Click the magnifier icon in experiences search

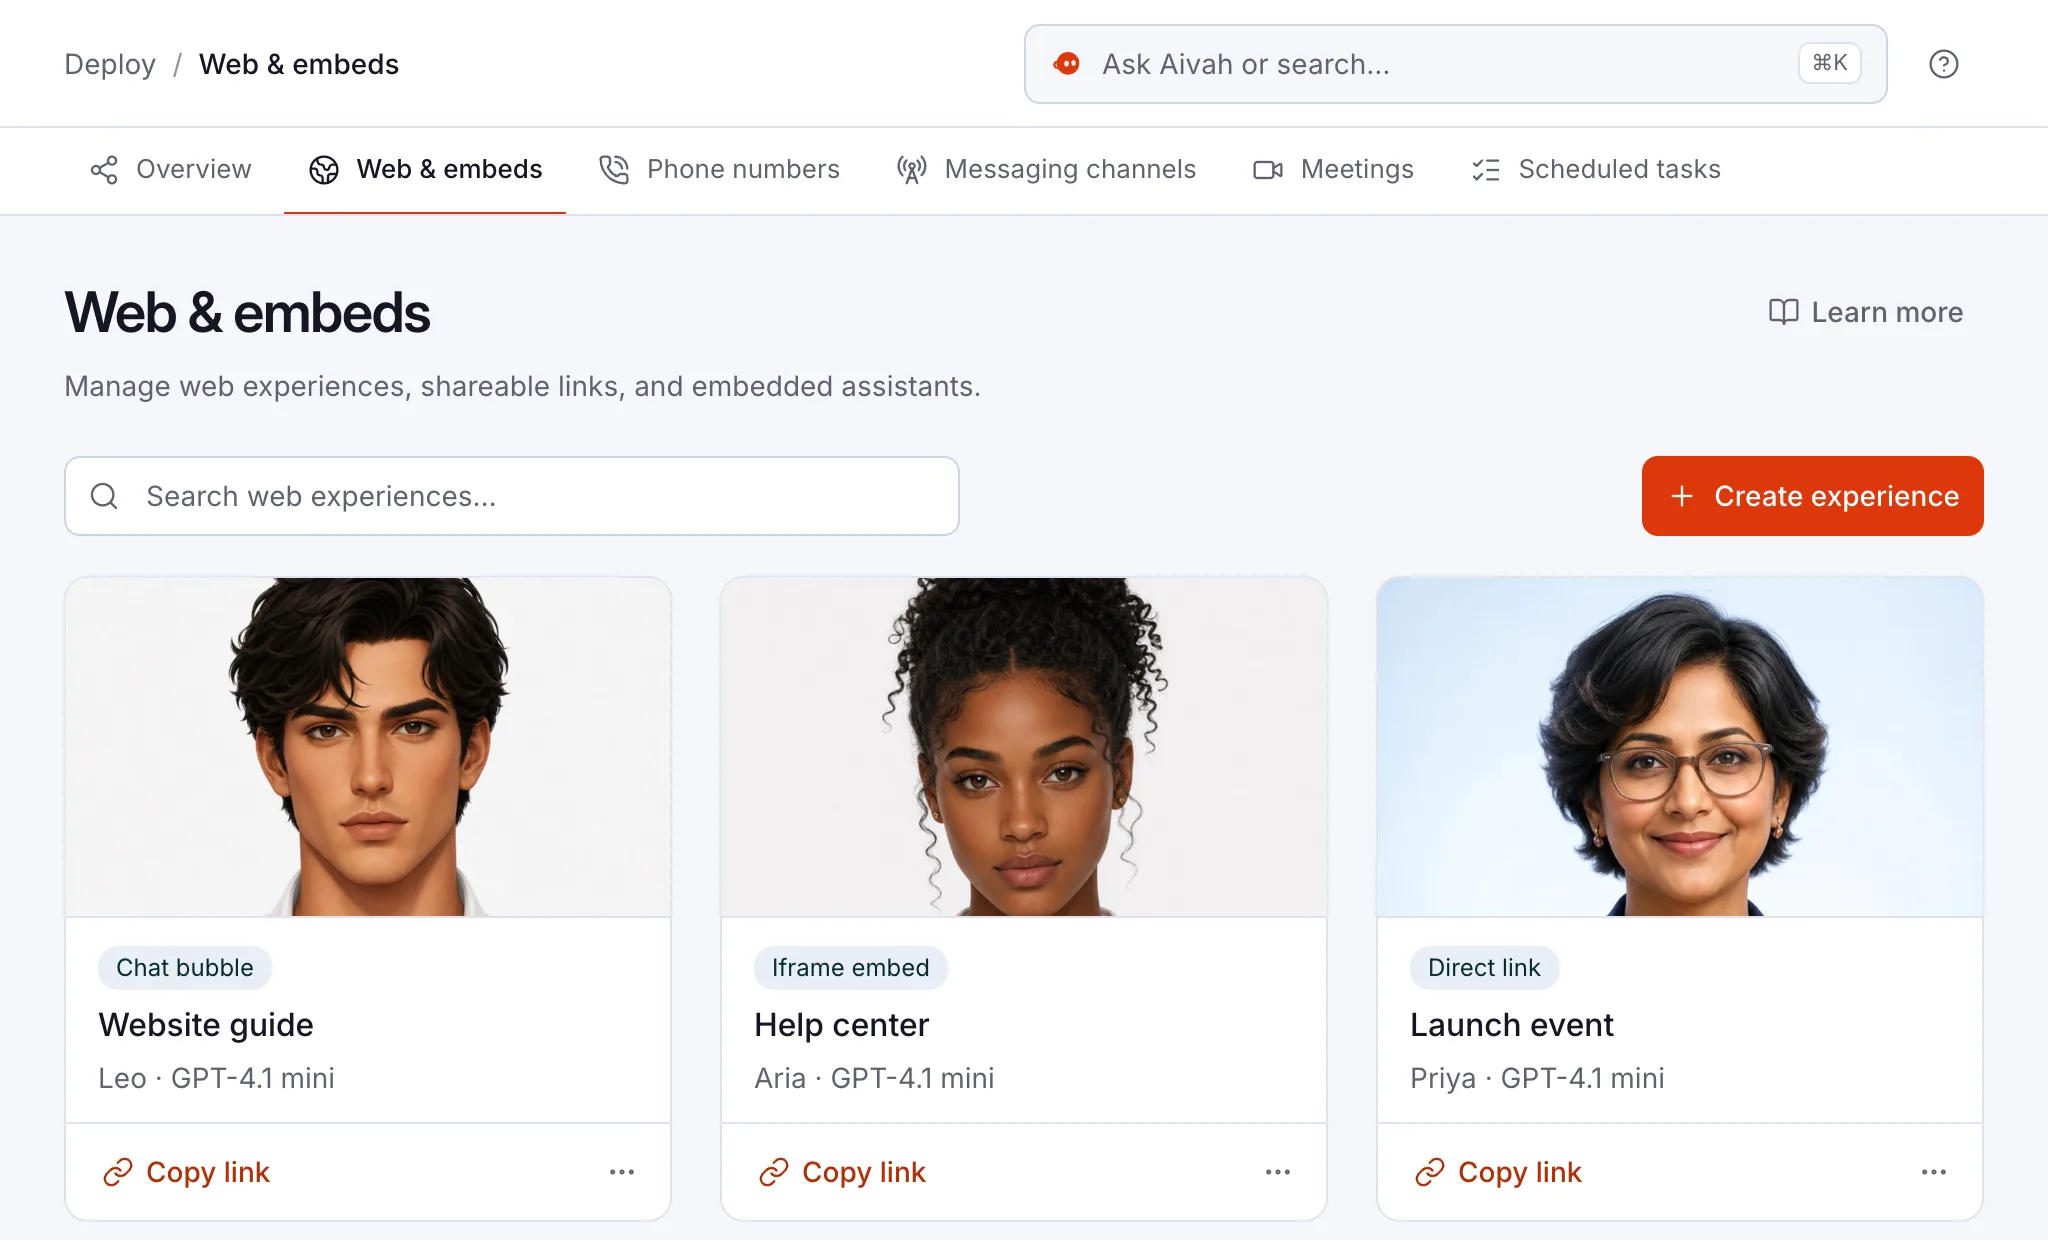pos(104,496)
